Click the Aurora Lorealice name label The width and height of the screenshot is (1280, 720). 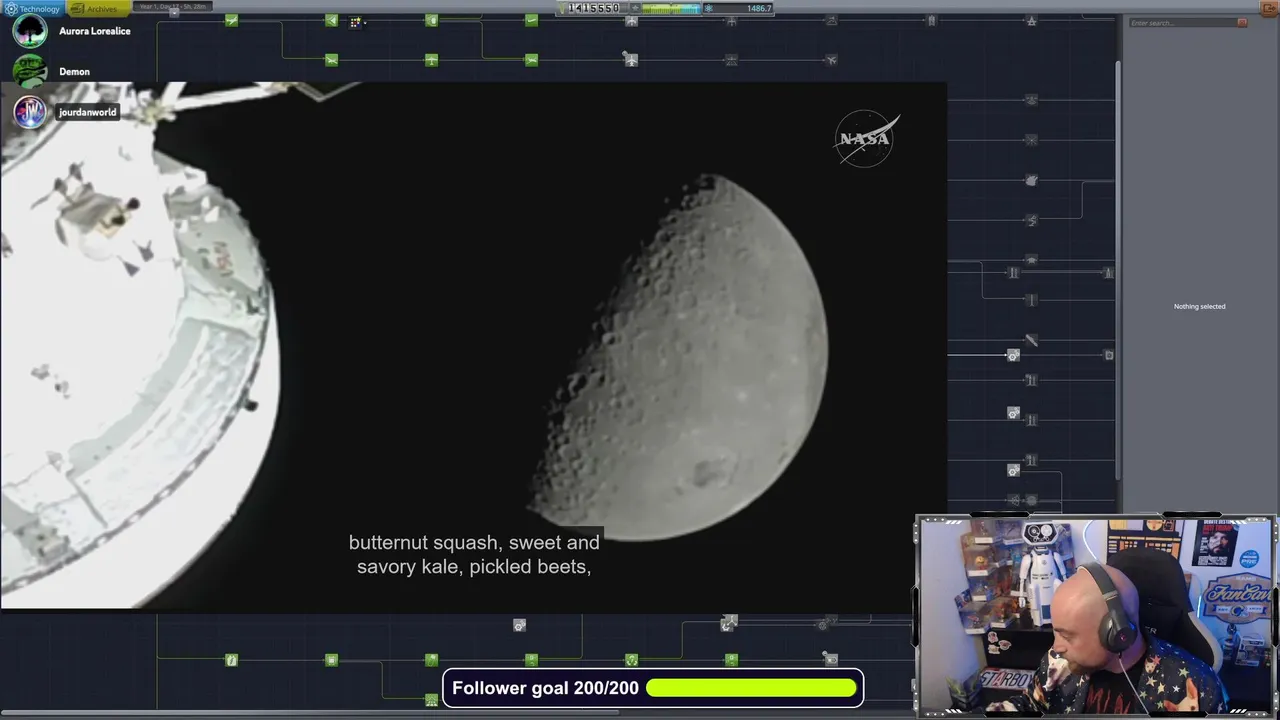pos(95,31)
